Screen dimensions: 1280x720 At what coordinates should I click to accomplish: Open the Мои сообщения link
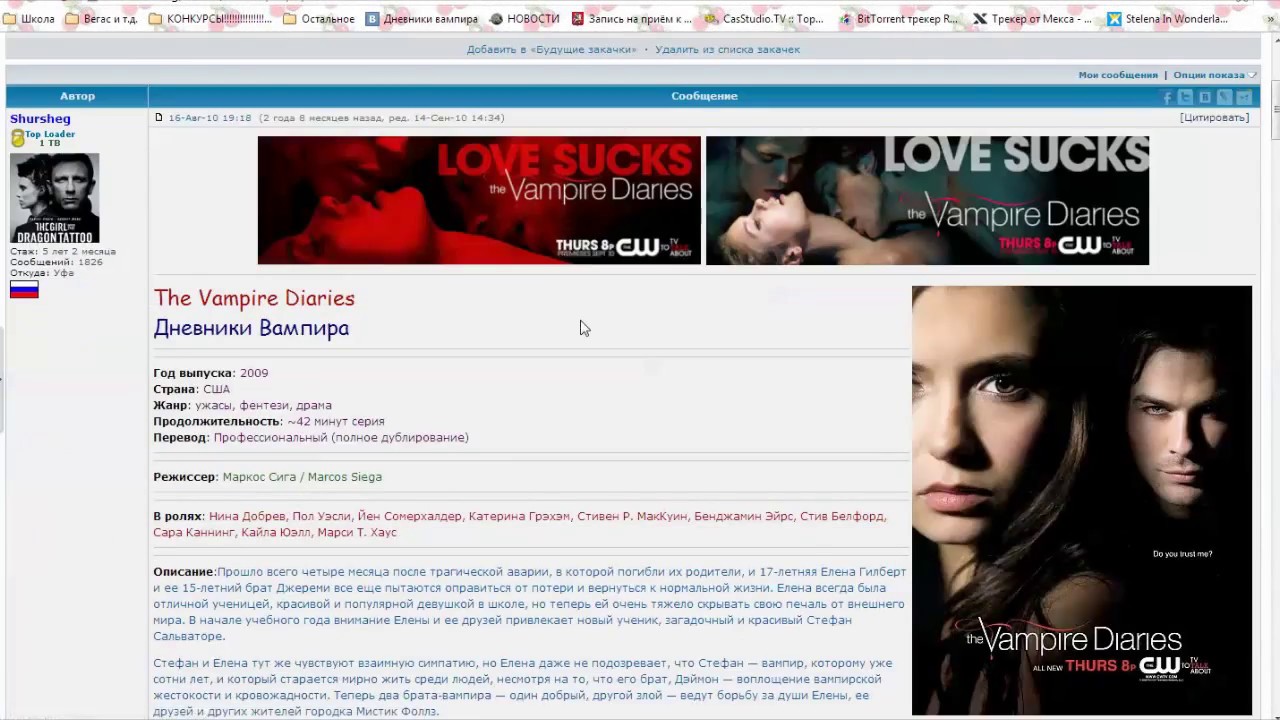[x=1117, y=75]
